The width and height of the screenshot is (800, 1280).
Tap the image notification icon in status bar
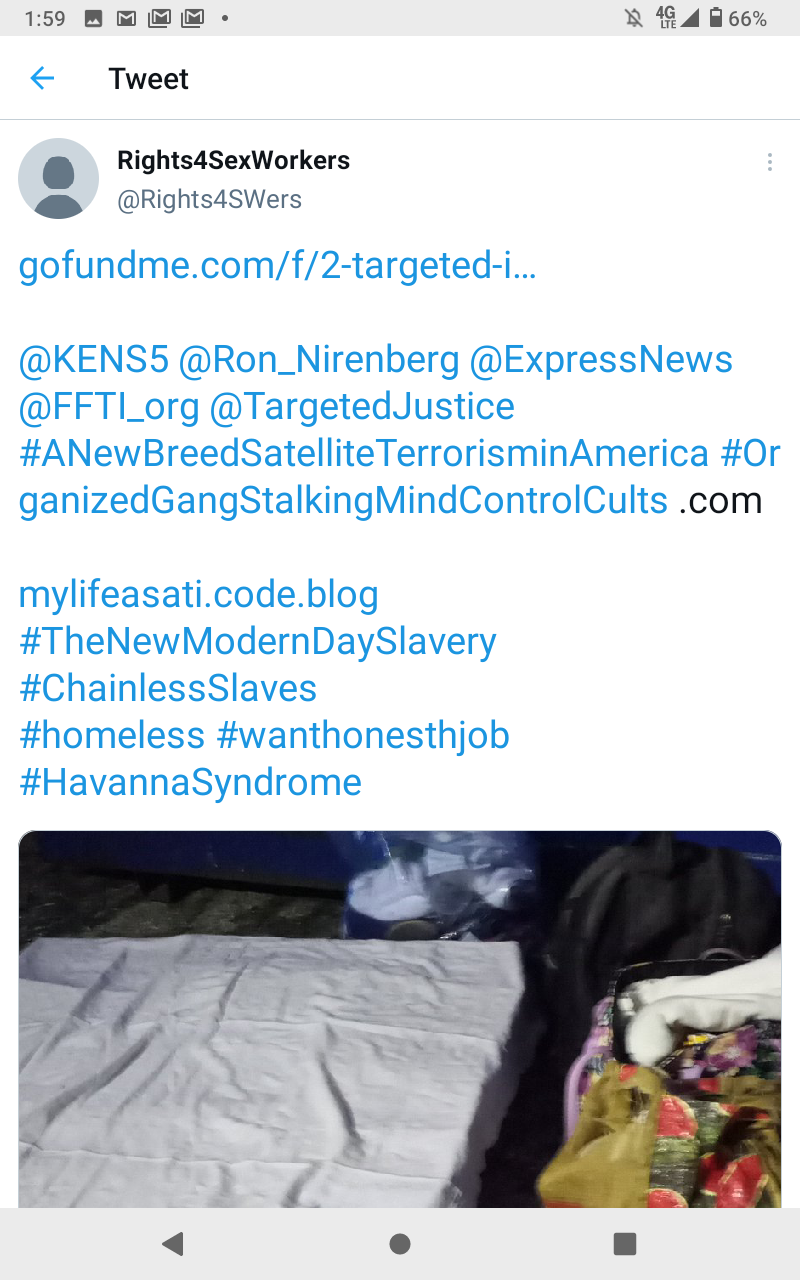(x=94, y=18)
